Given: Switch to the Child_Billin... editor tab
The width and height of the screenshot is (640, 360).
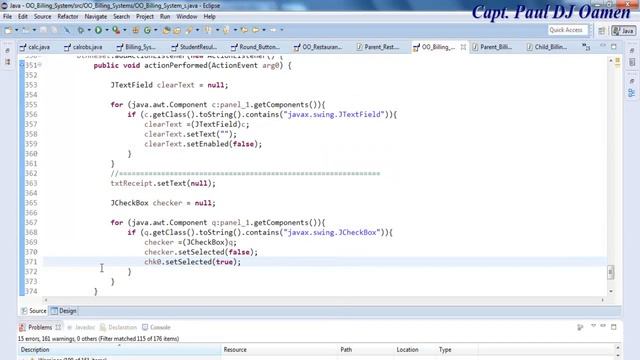Looking at the screenshot, I should (547, 47).
